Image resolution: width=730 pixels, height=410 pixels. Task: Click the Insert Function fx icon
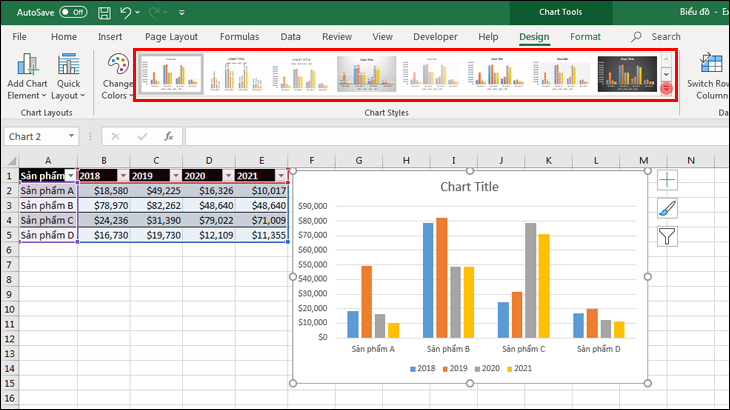tap(169, 136)
